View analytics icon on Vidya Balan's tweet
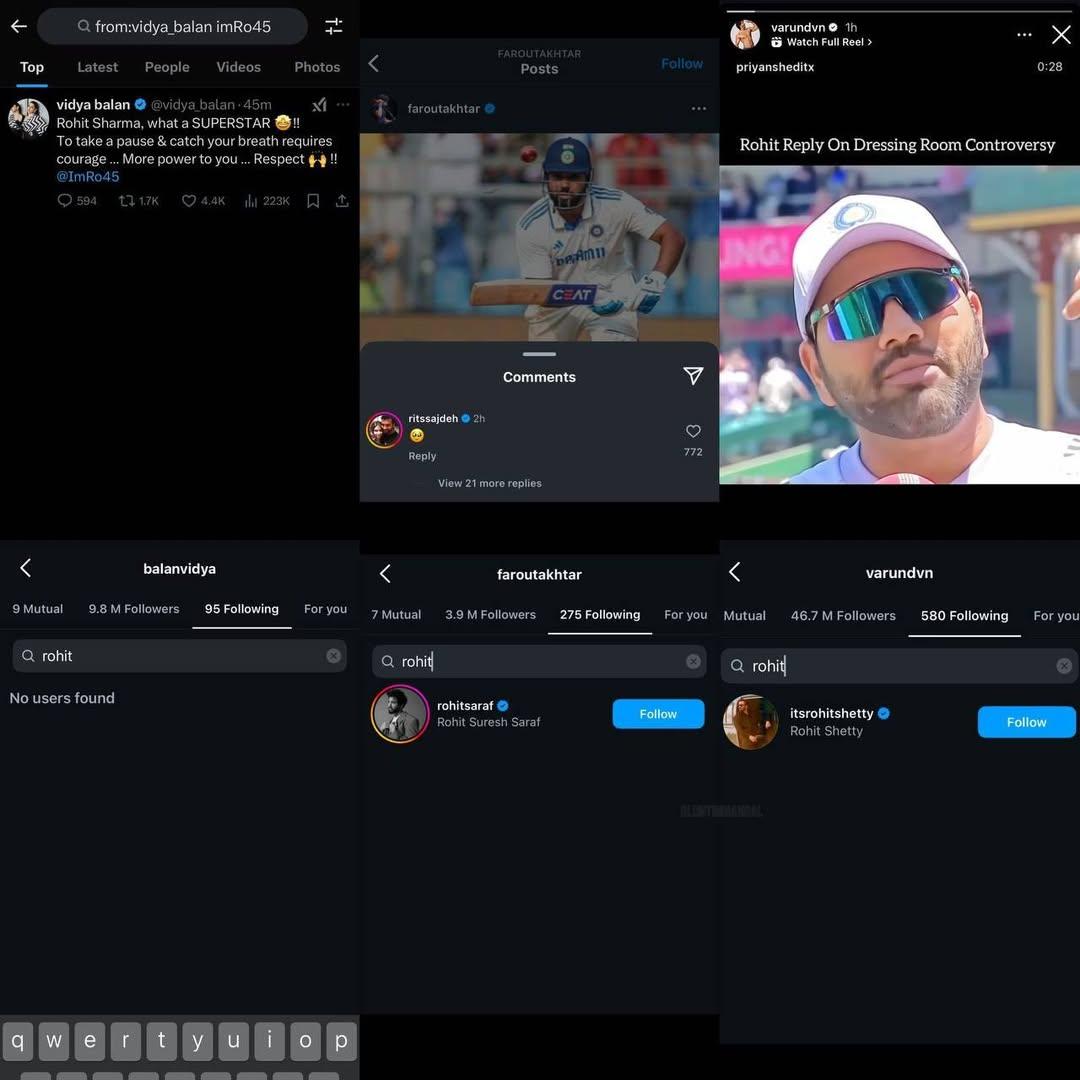 point(253,200)
